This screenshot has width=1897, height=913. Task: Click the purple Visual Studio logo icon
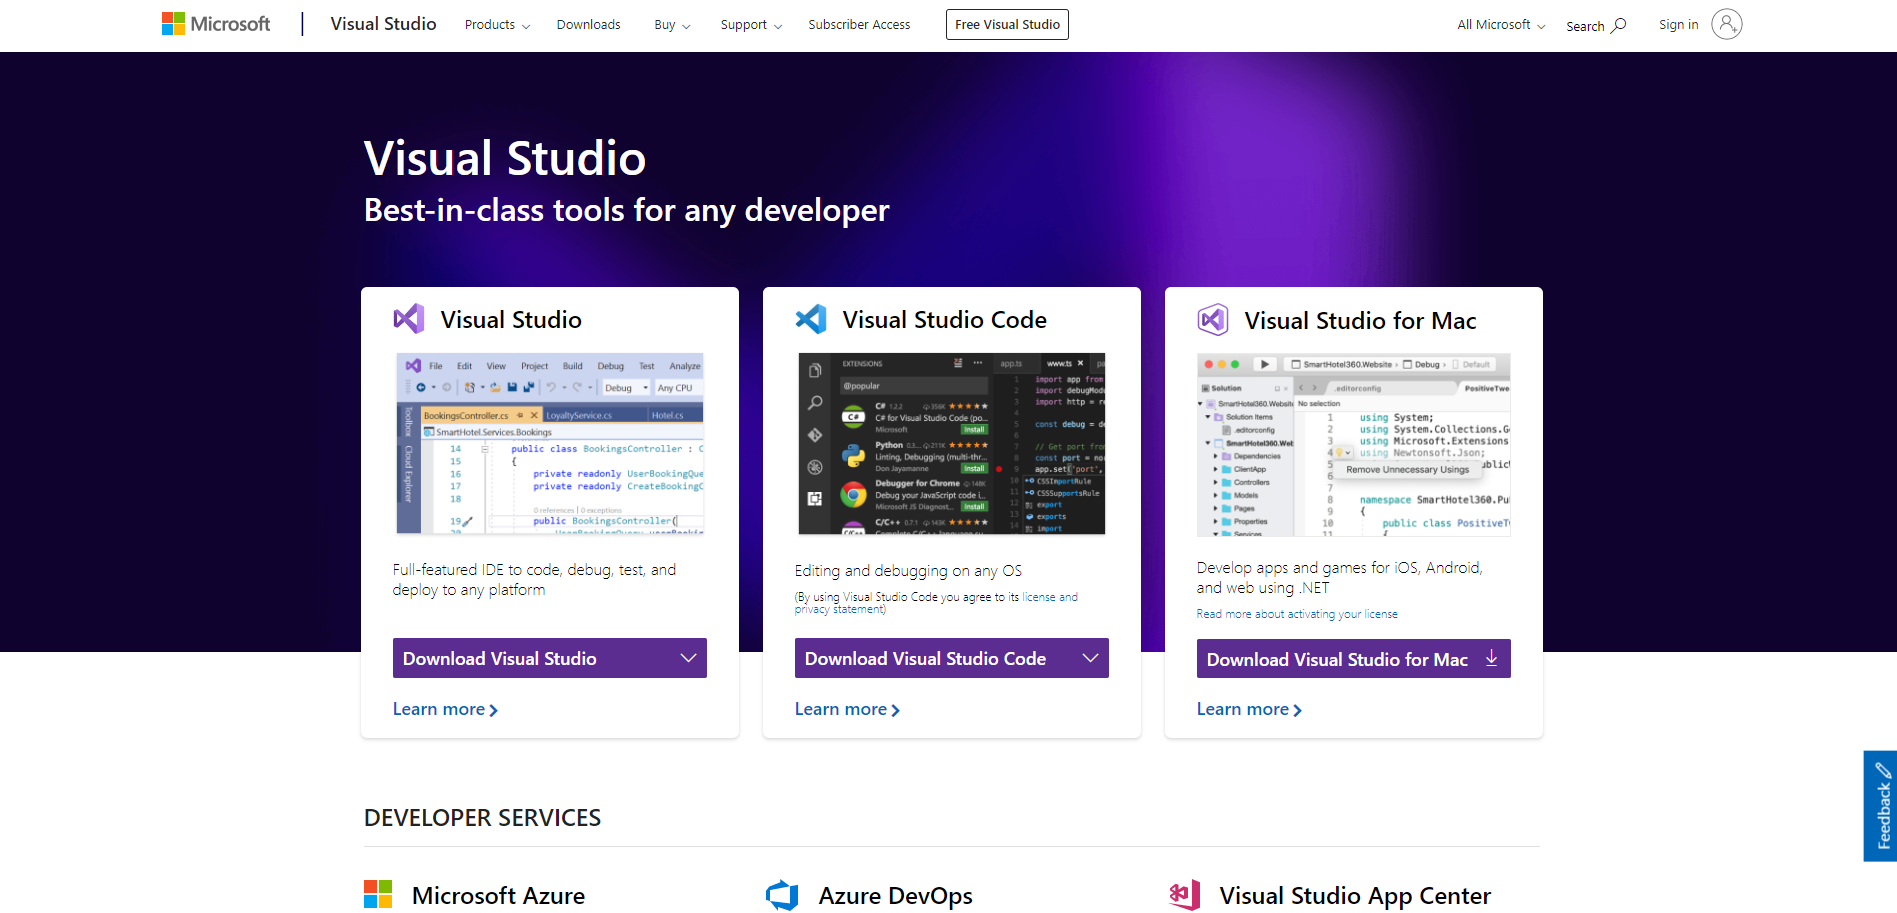point(409,319)
